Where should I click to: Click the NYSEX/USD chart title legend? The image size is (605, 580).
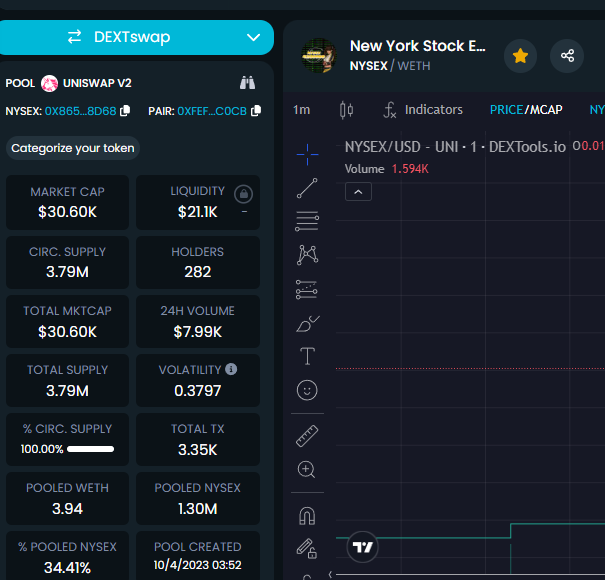tap(455, 147)
